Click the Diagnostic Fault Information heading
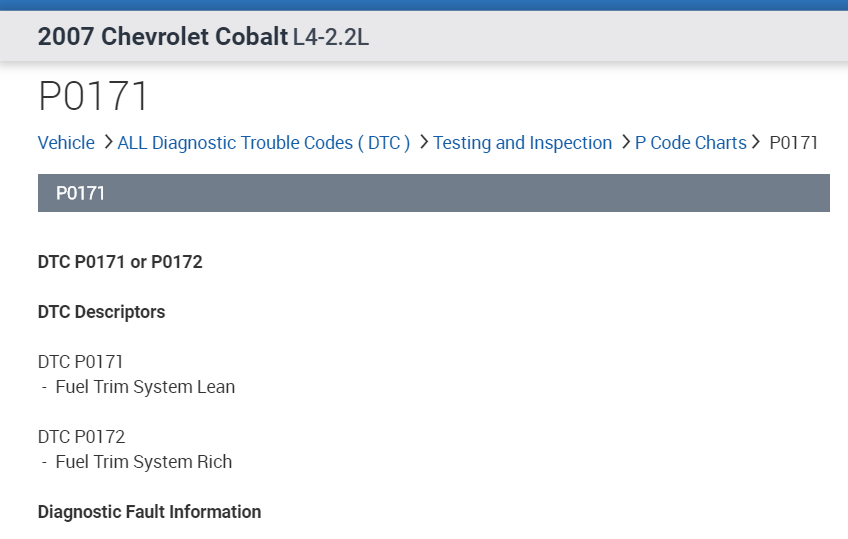 [x=149, y=512]
